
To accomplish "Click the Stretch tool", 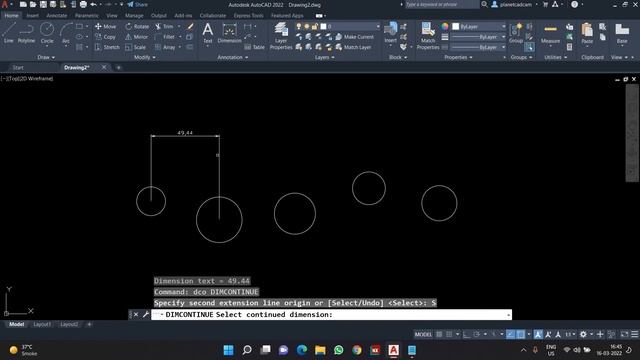I will (x=107, y=47).
